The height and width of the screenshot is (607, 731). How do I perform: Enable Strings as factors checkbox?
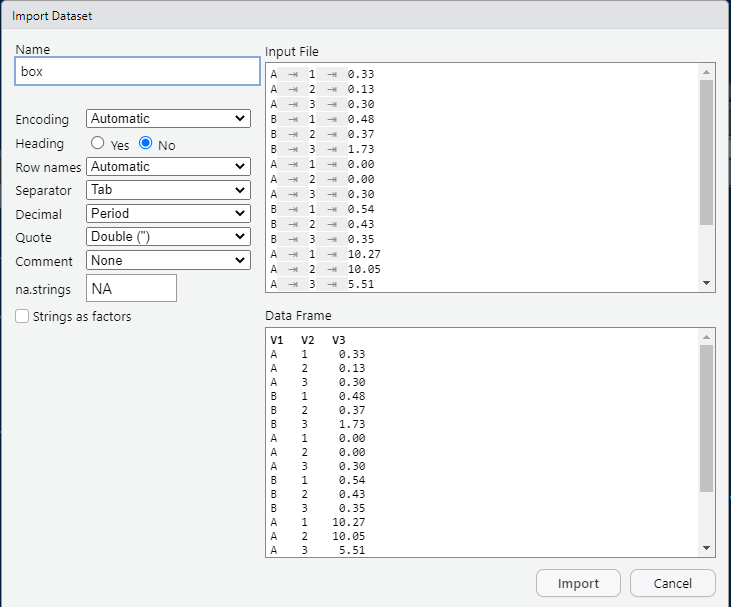tap(22, 316)
